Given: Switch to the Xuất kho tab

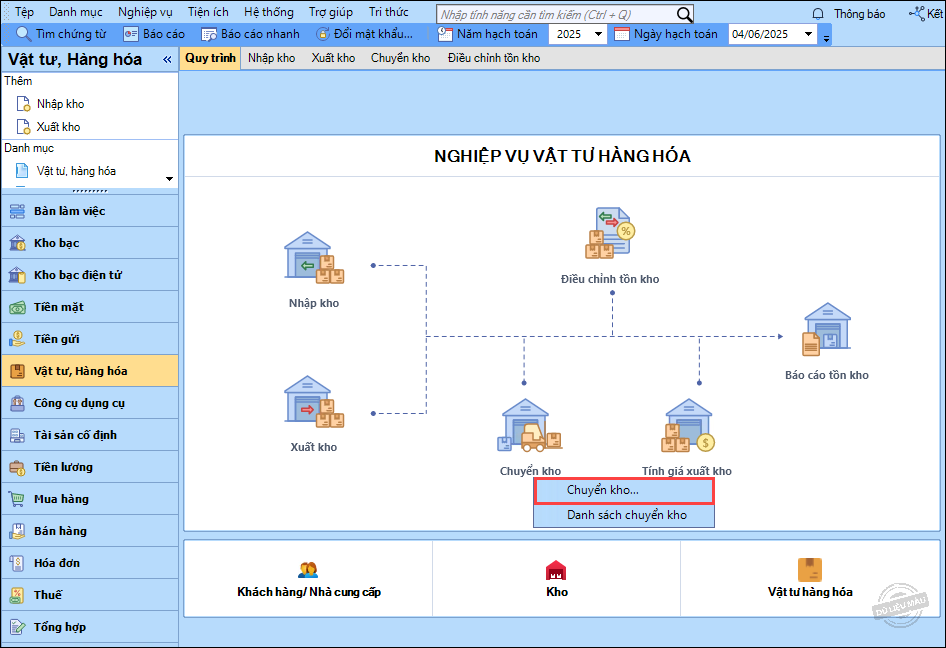Looking at the screenshot, I should pos(333,58).
